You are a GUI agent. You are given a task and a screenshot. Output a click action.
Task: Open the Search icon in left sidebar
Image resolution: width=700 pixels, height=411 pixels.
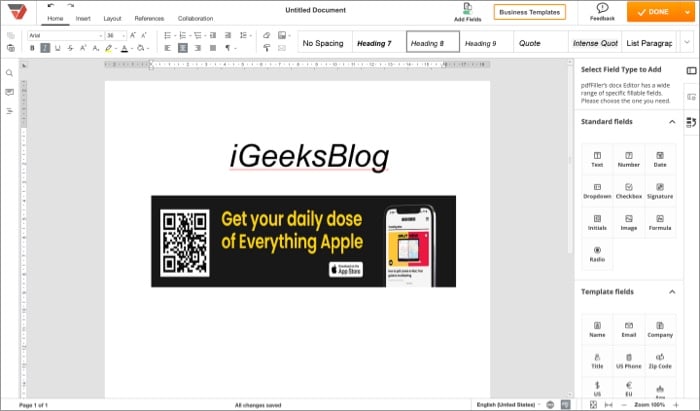click(9, 73)
